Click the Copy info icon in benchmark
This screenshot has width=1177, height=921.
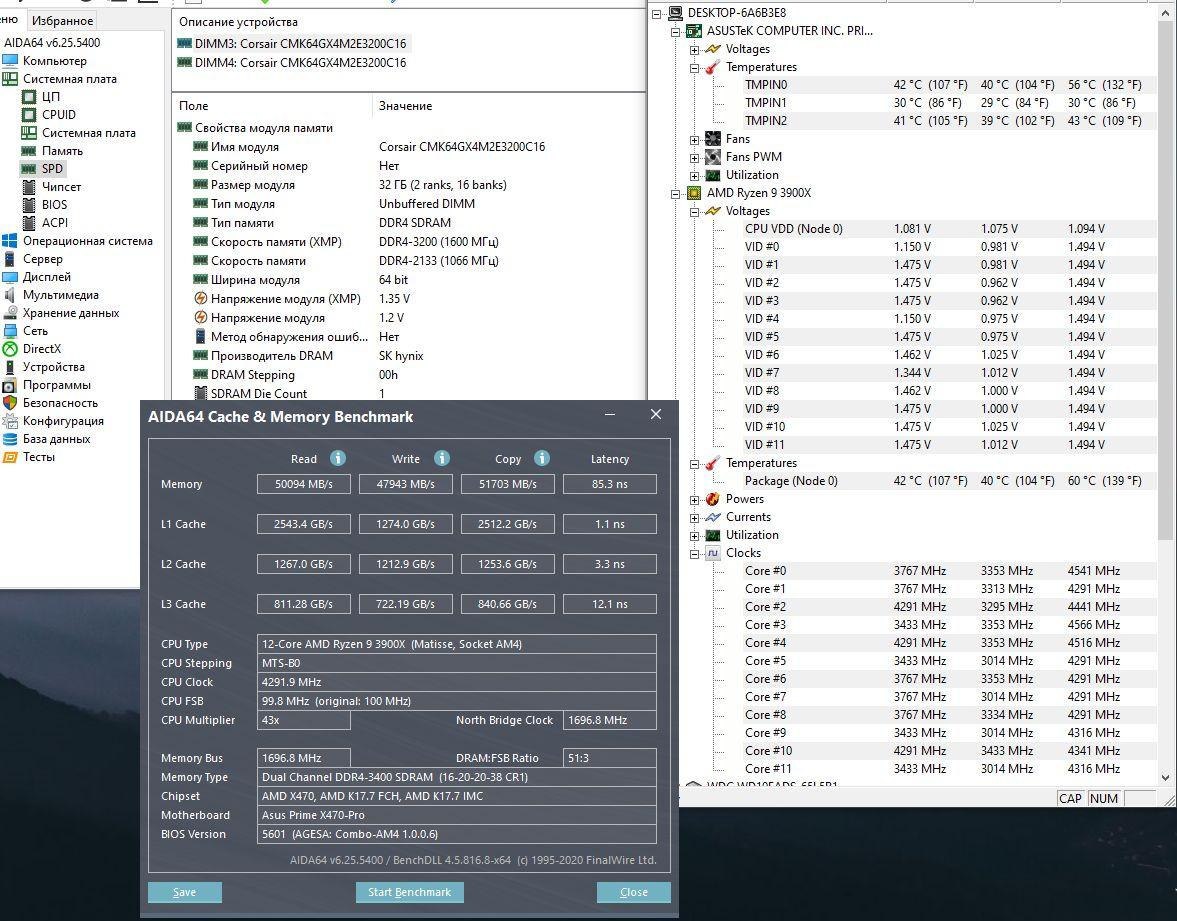pos(542,458)
